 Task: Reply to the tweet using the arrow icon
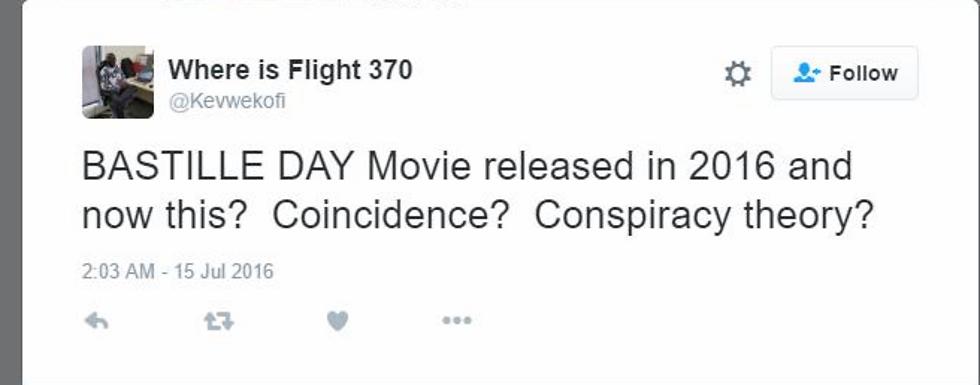point(96,321)
